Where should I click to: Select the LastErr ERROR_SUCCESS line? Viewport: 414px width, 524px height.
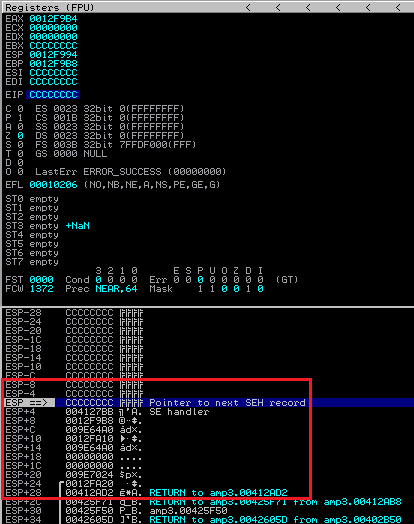[131, 172]
